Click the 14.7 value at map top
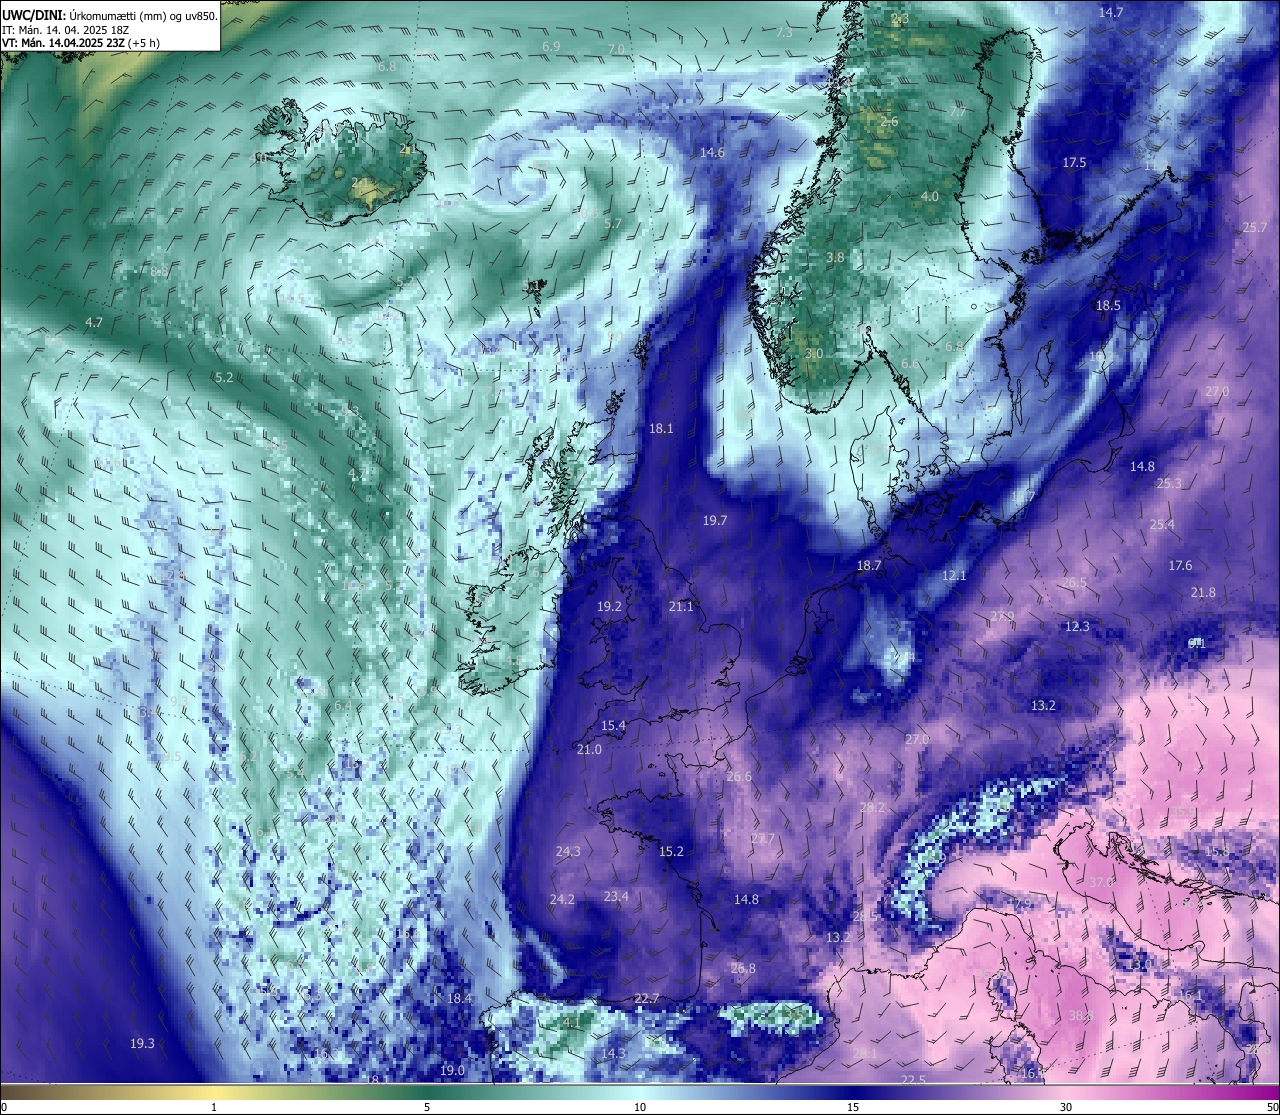Screen dimensions: 1280x1115 coord(1111,13)
